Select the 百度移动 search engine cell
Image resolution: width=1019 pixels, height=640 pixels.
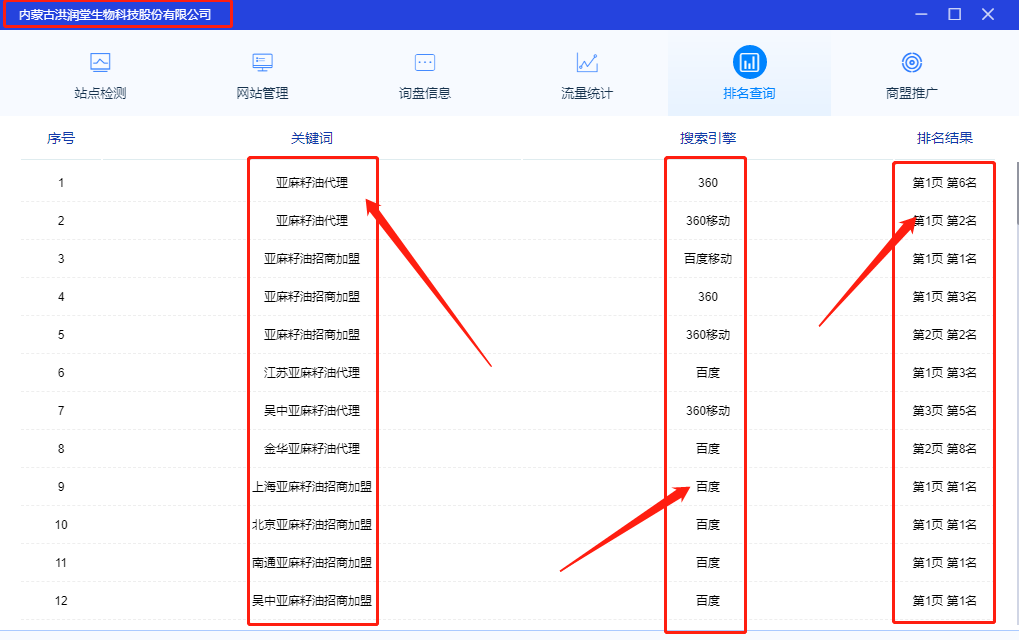click(x=705, y=258)
